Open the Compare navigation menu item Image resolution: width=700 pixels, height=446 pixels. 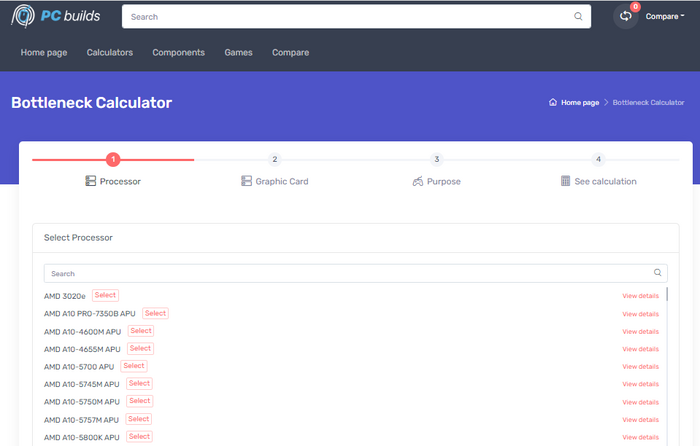click(291, 53)
